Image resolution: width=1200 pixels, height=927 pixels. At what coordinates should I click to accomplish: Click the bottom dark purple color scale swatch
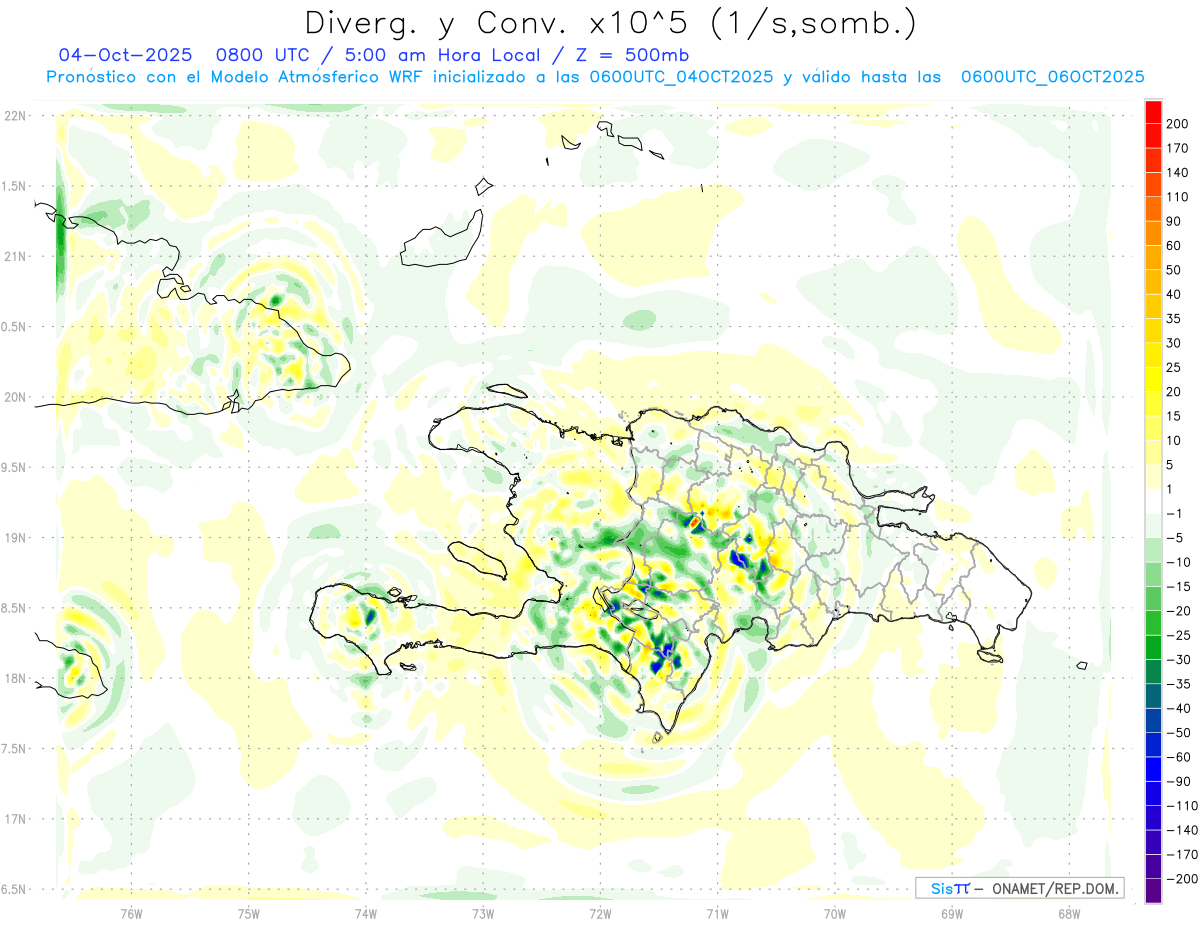1153,890
